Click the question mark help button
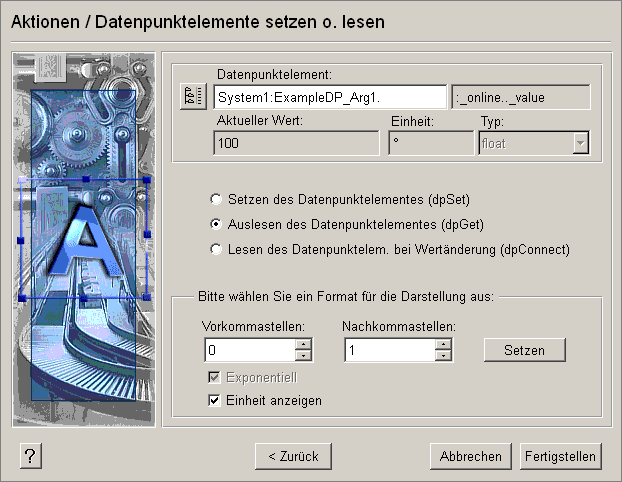The height and width of the screenshot is (482, 622). pos(30,456)
